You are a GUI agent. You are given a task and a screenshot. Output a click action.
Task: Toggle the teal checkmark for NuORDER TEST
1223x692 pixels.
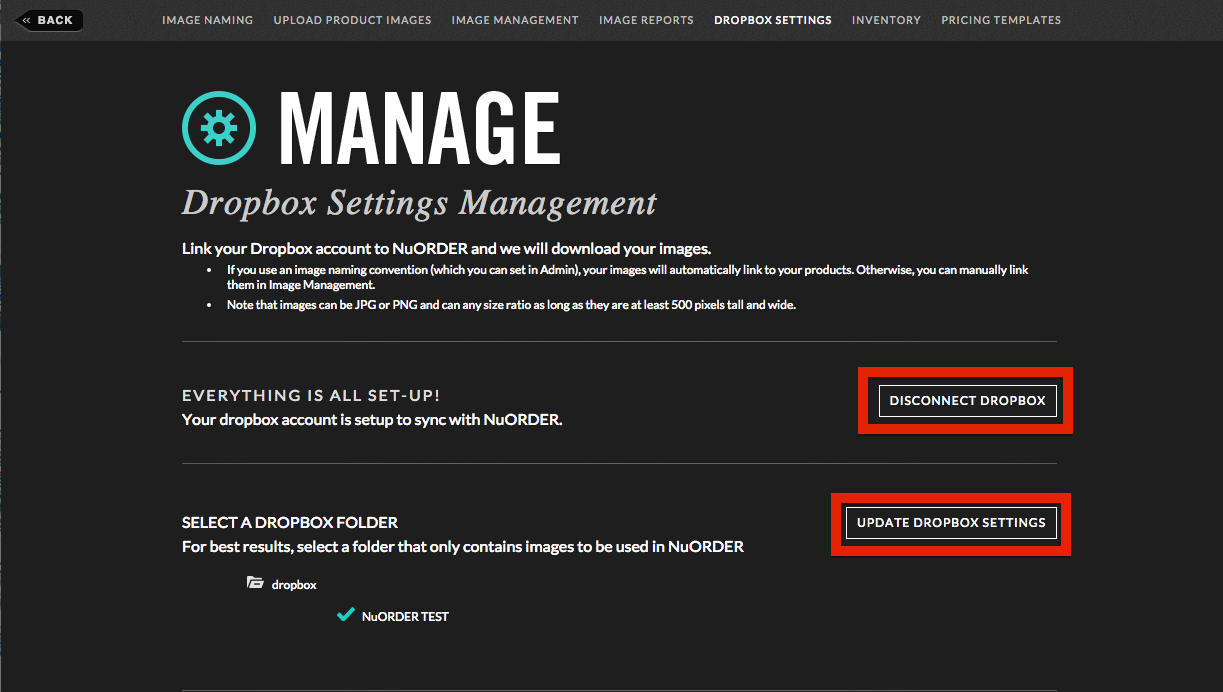[345, 615]
